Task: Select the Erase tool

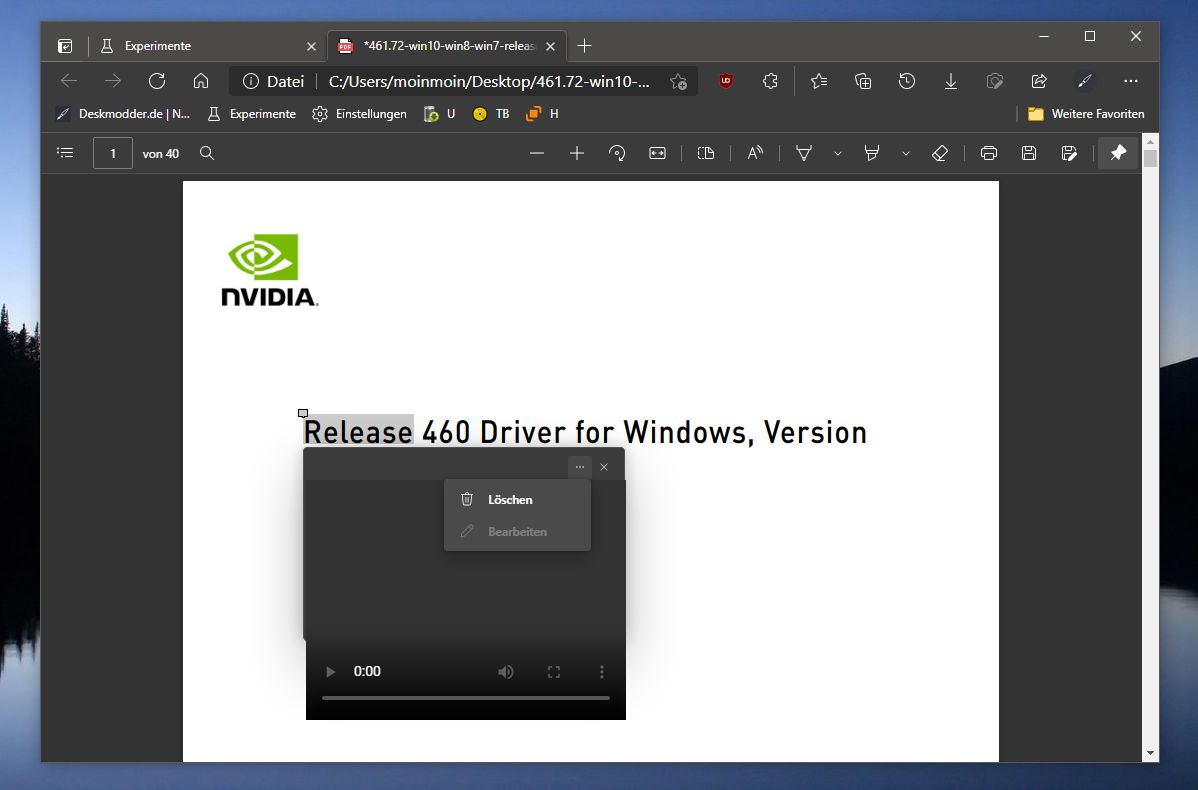Action: tap(940, 153)
